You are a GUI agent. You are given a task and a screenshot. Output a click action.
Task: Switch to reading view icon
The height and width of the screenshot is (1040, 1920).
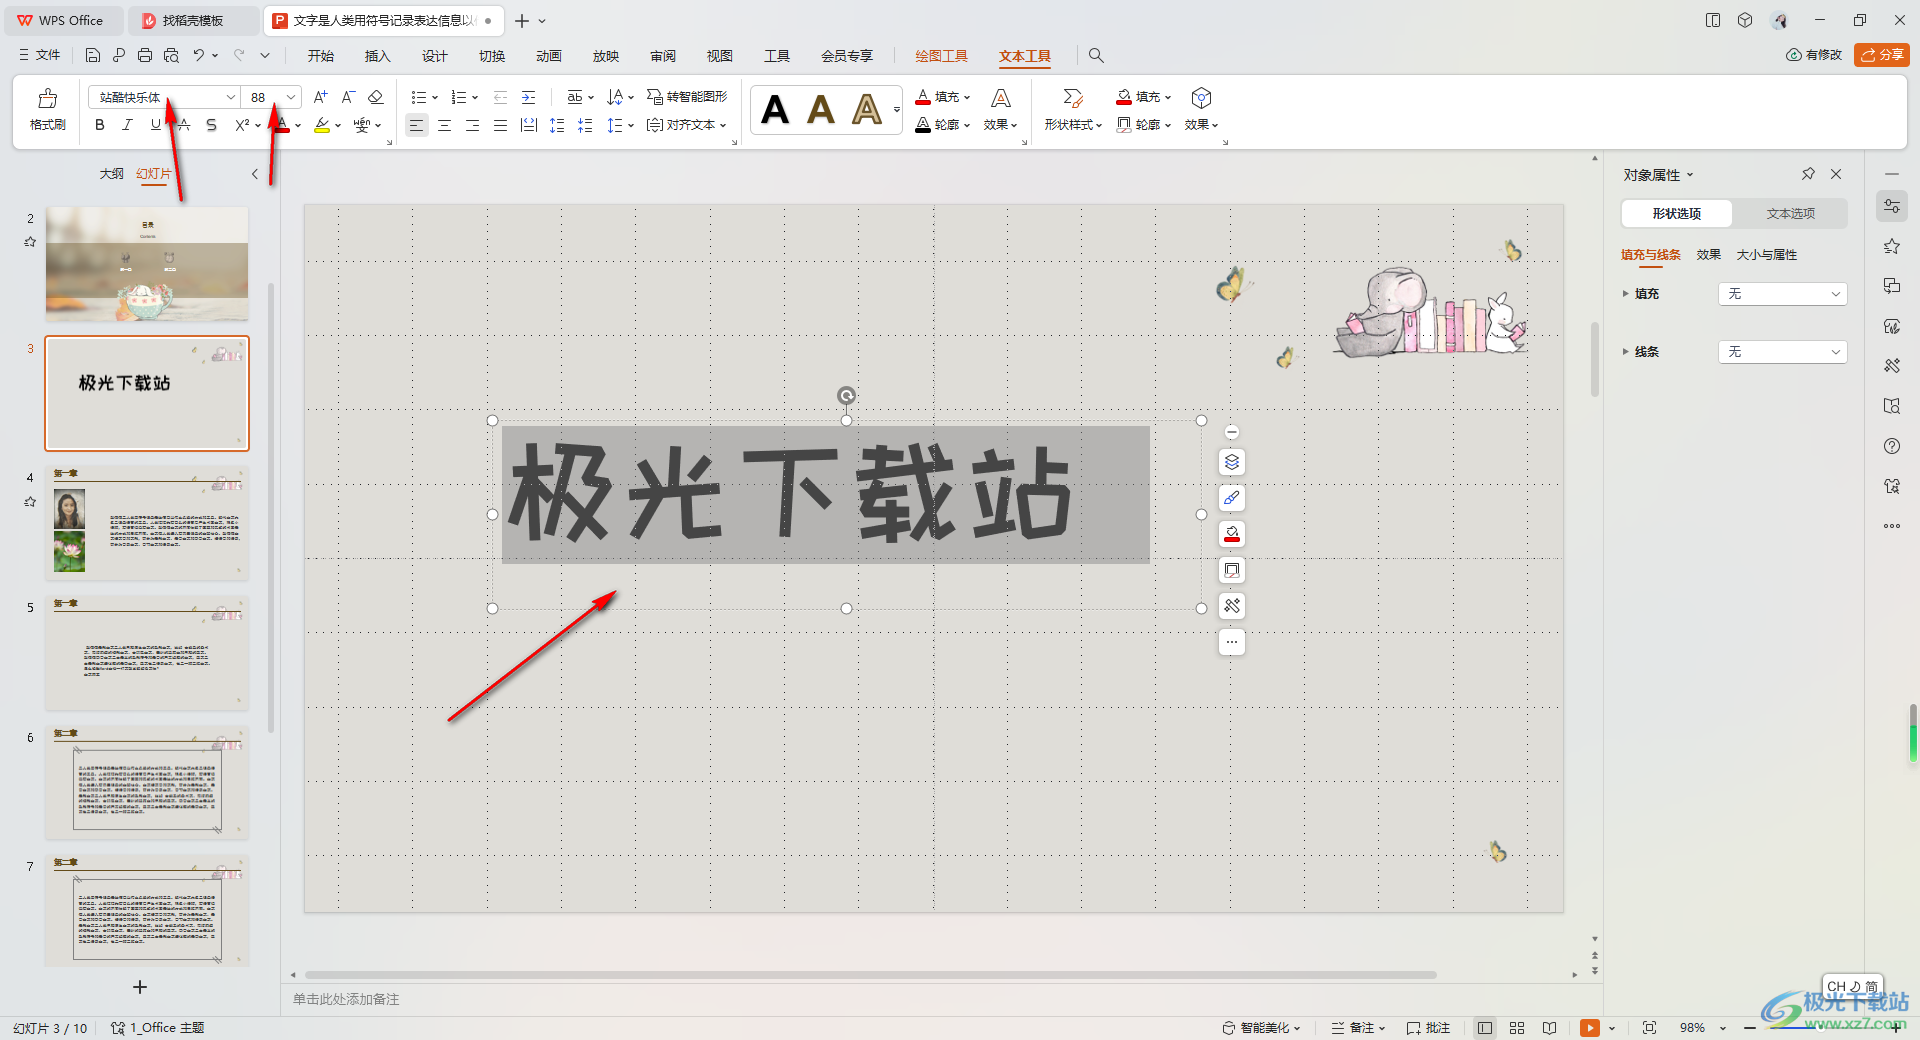point(1549,1028)
